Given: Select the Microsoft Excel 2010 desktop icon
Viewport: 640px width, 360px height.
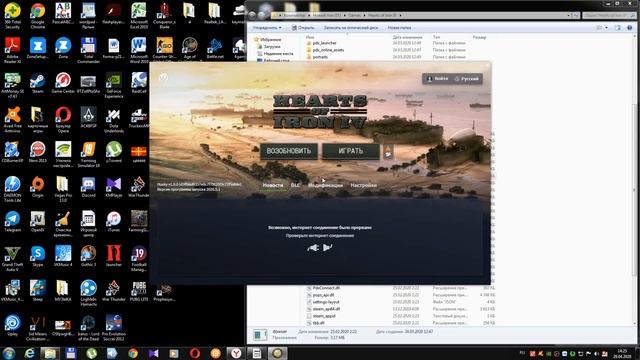Looking at the screenshot, I should click(139, 16).
